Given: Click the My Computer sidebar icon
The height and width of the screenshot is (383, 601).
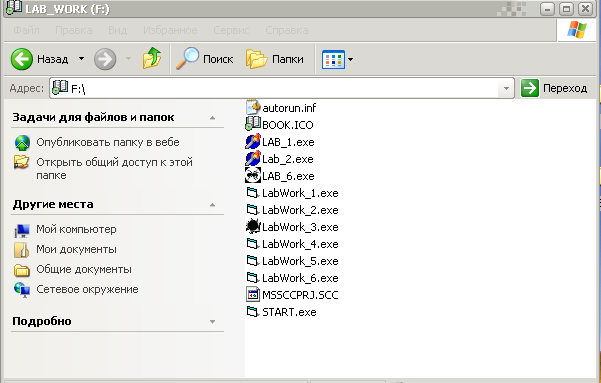Looking at the screenshot, I should pyautogui.click(x=22, y=230).
